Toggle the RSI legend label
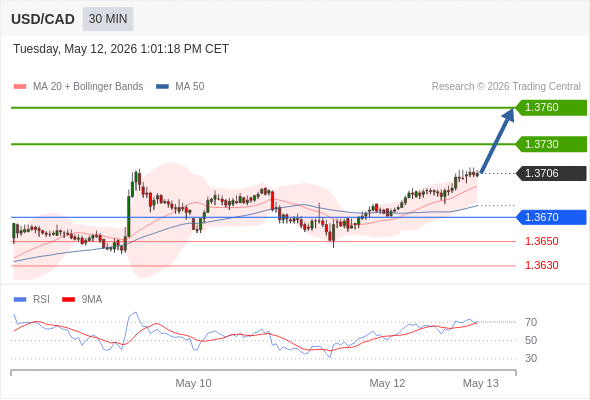The height and width of the screenshot is (400, 590). (x=41, y=300)
